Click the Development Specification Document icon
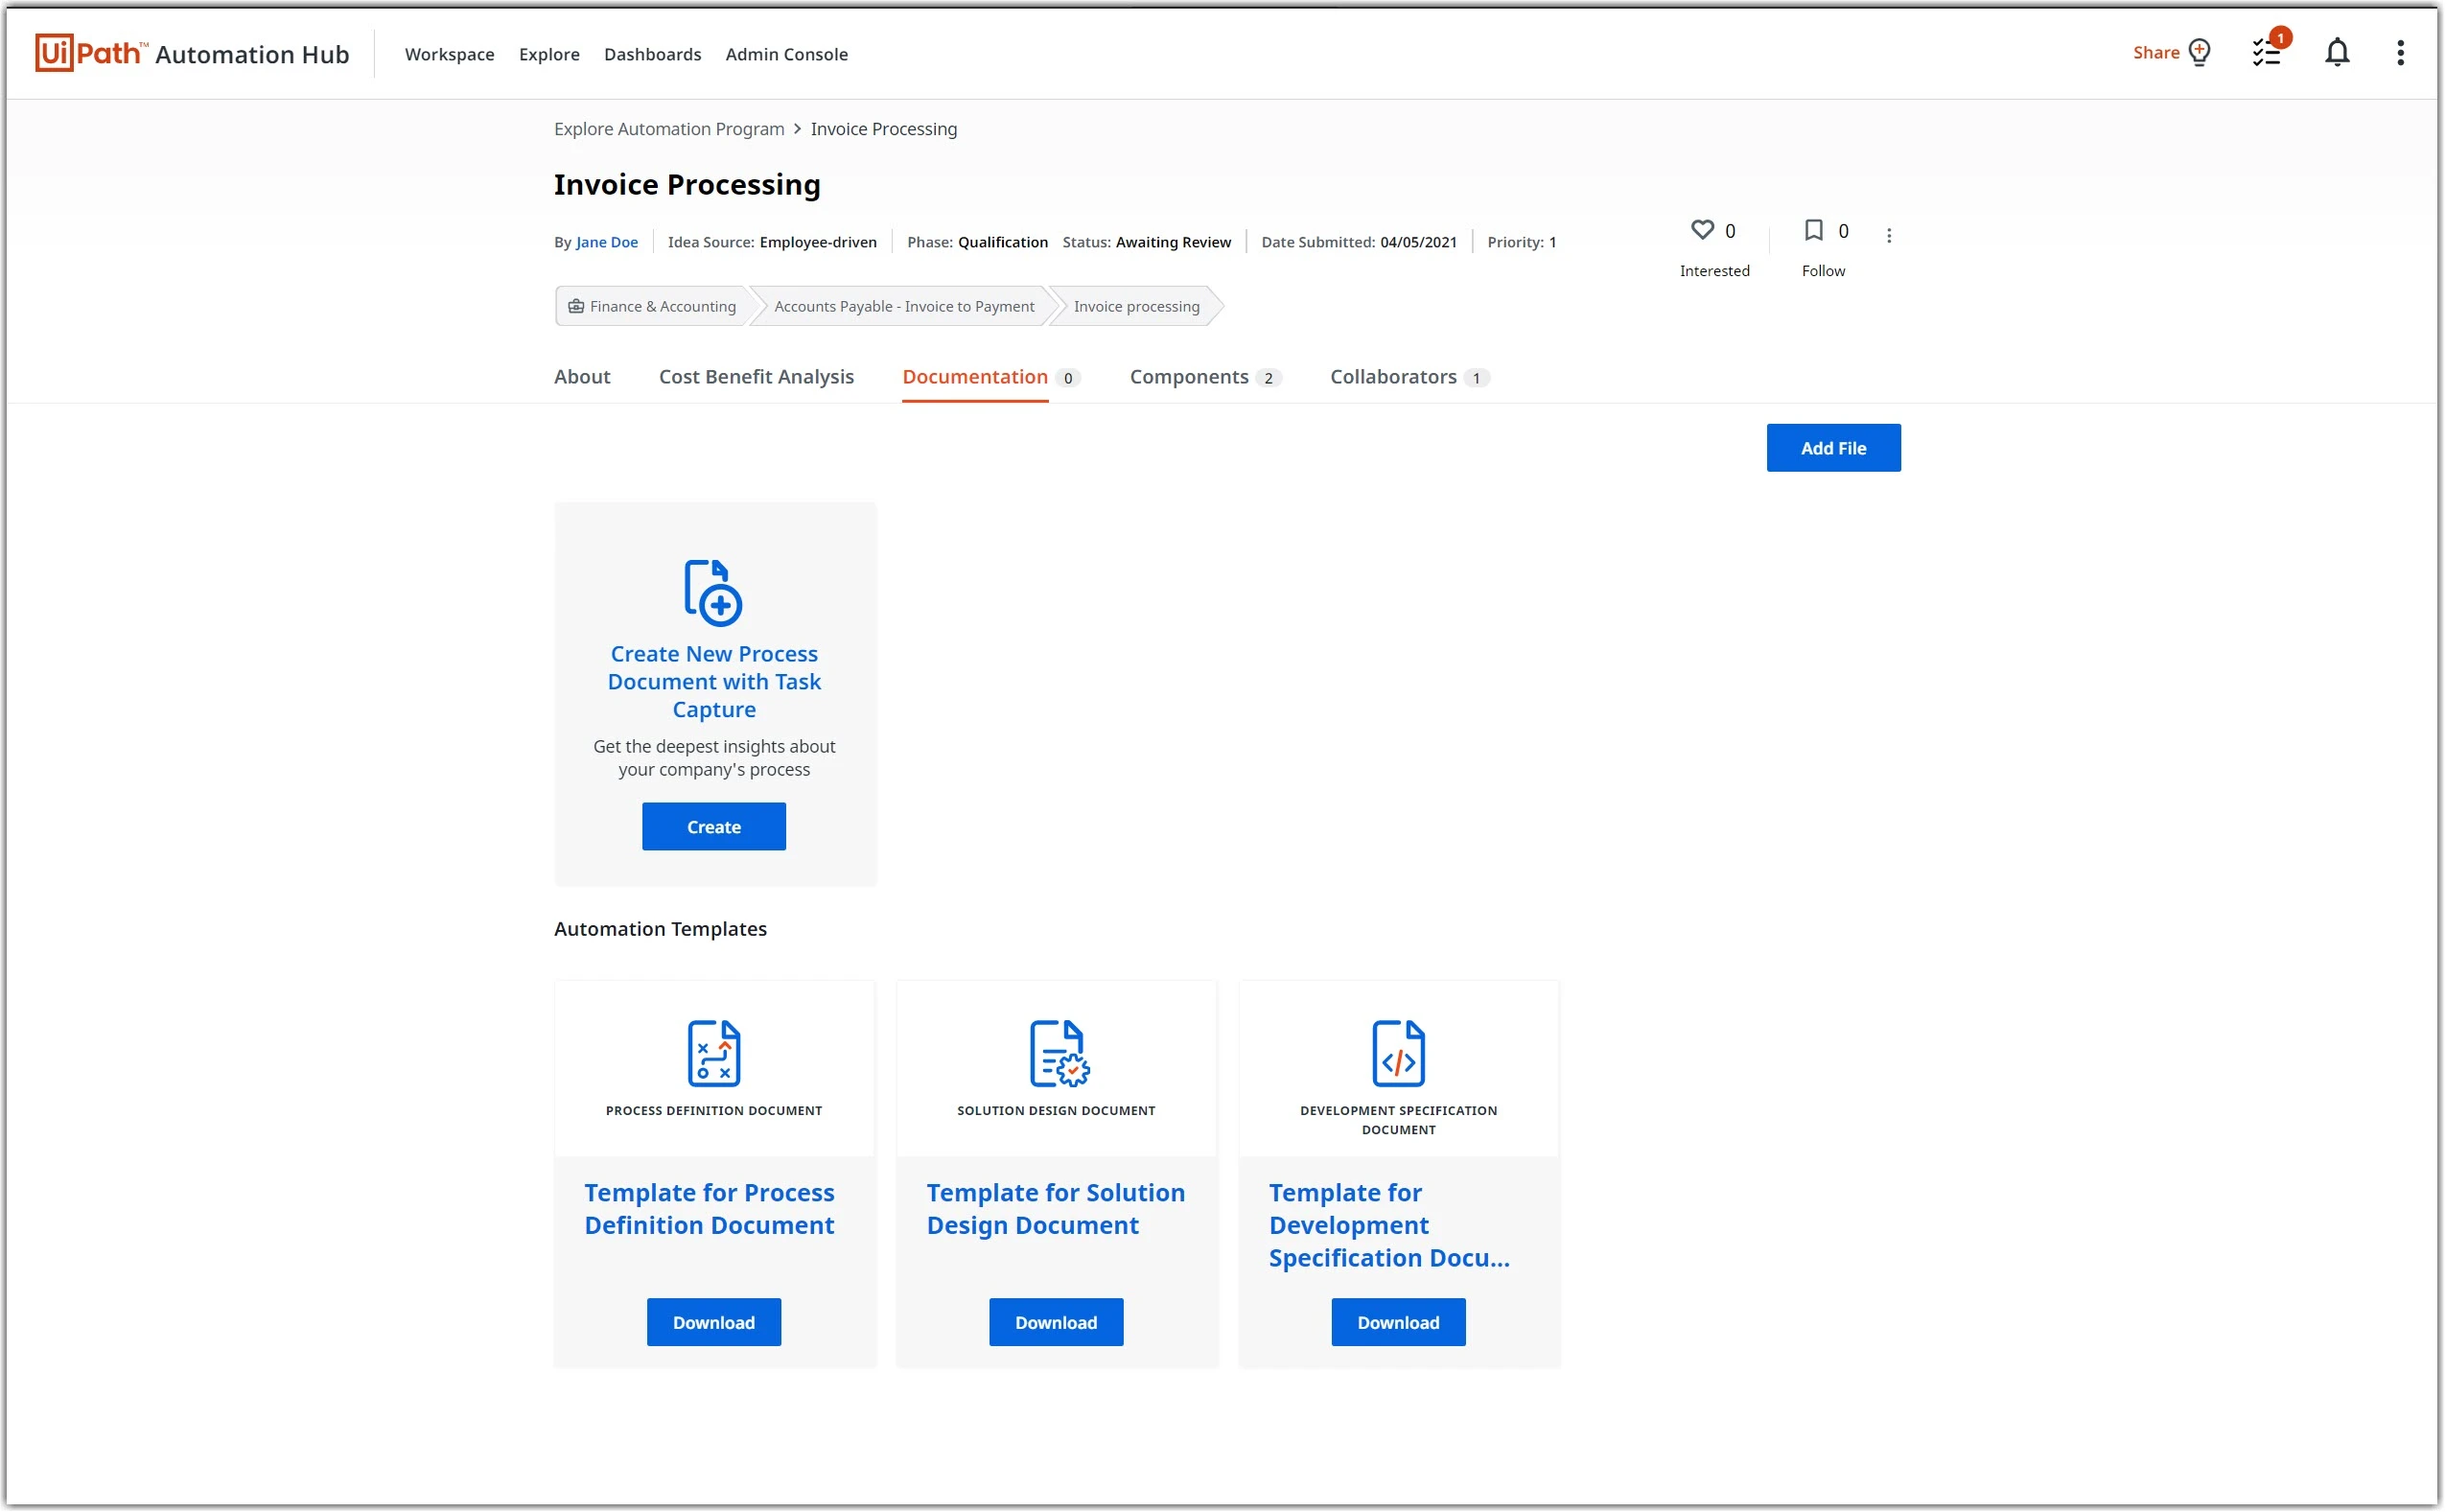 (1399, 1053)
